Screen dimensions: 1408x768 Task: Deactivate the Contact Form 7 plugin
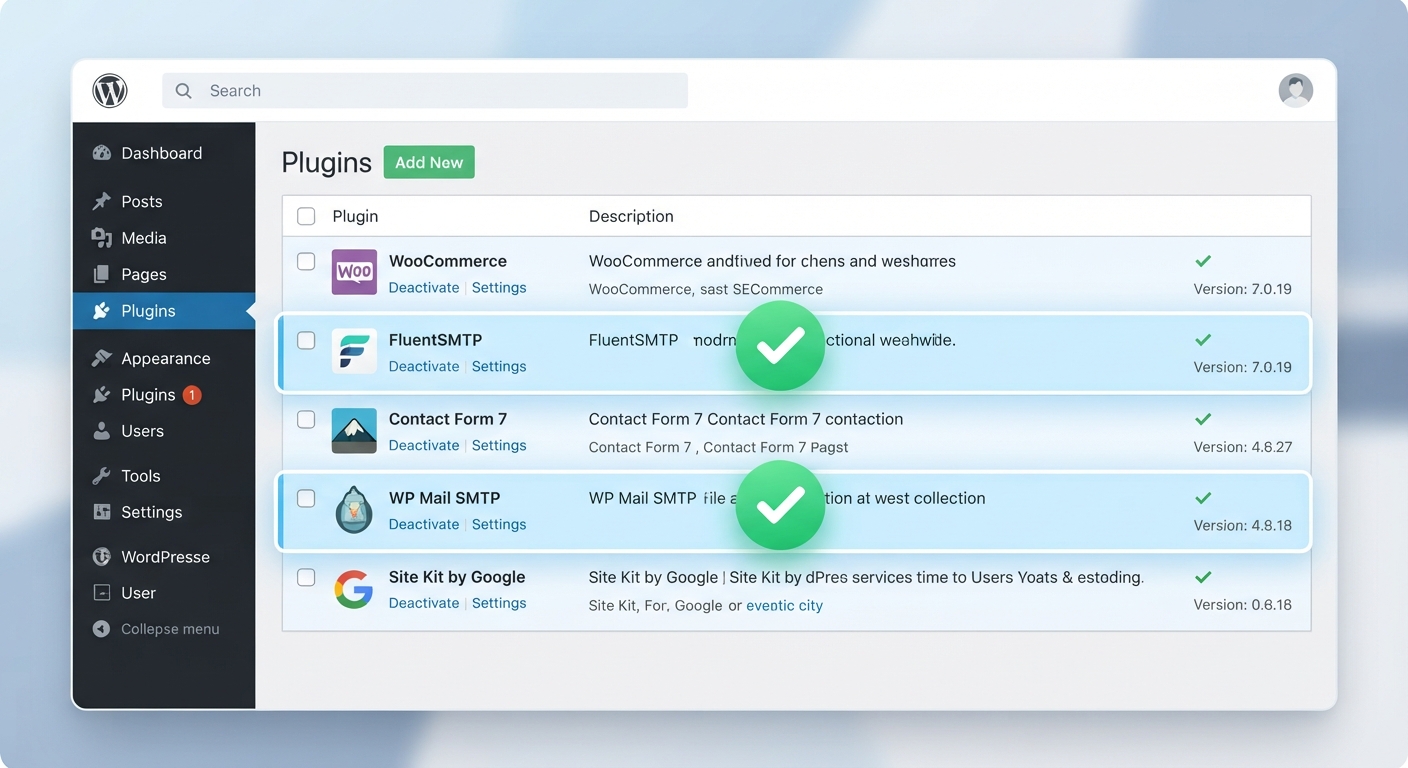click(x=424, y=445)
